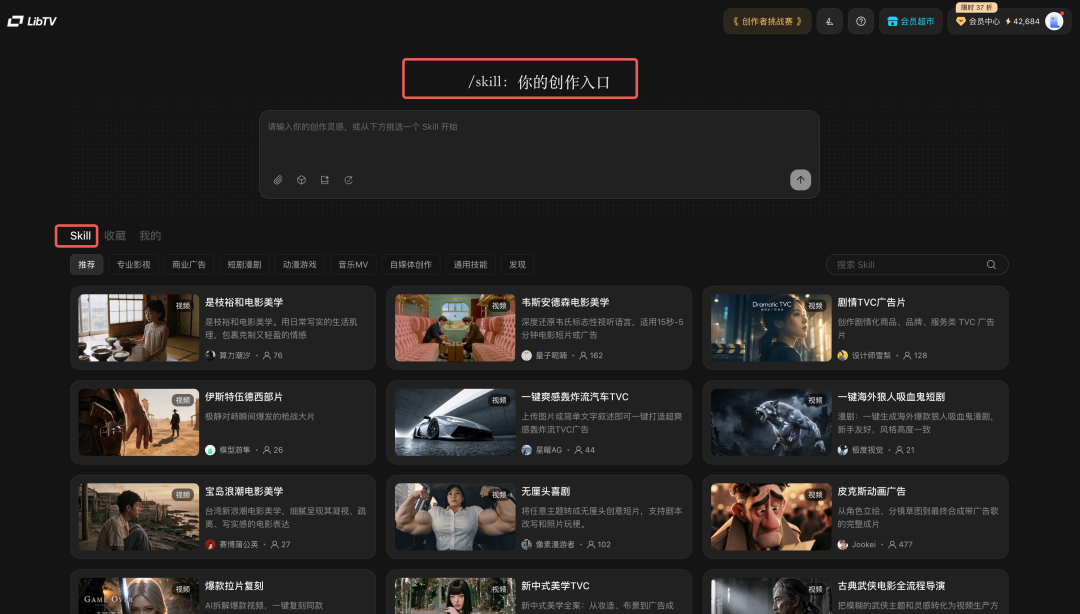Click the 韦斯安德森电影美学 title
1080x614 pixels.
tap(565, 303)
